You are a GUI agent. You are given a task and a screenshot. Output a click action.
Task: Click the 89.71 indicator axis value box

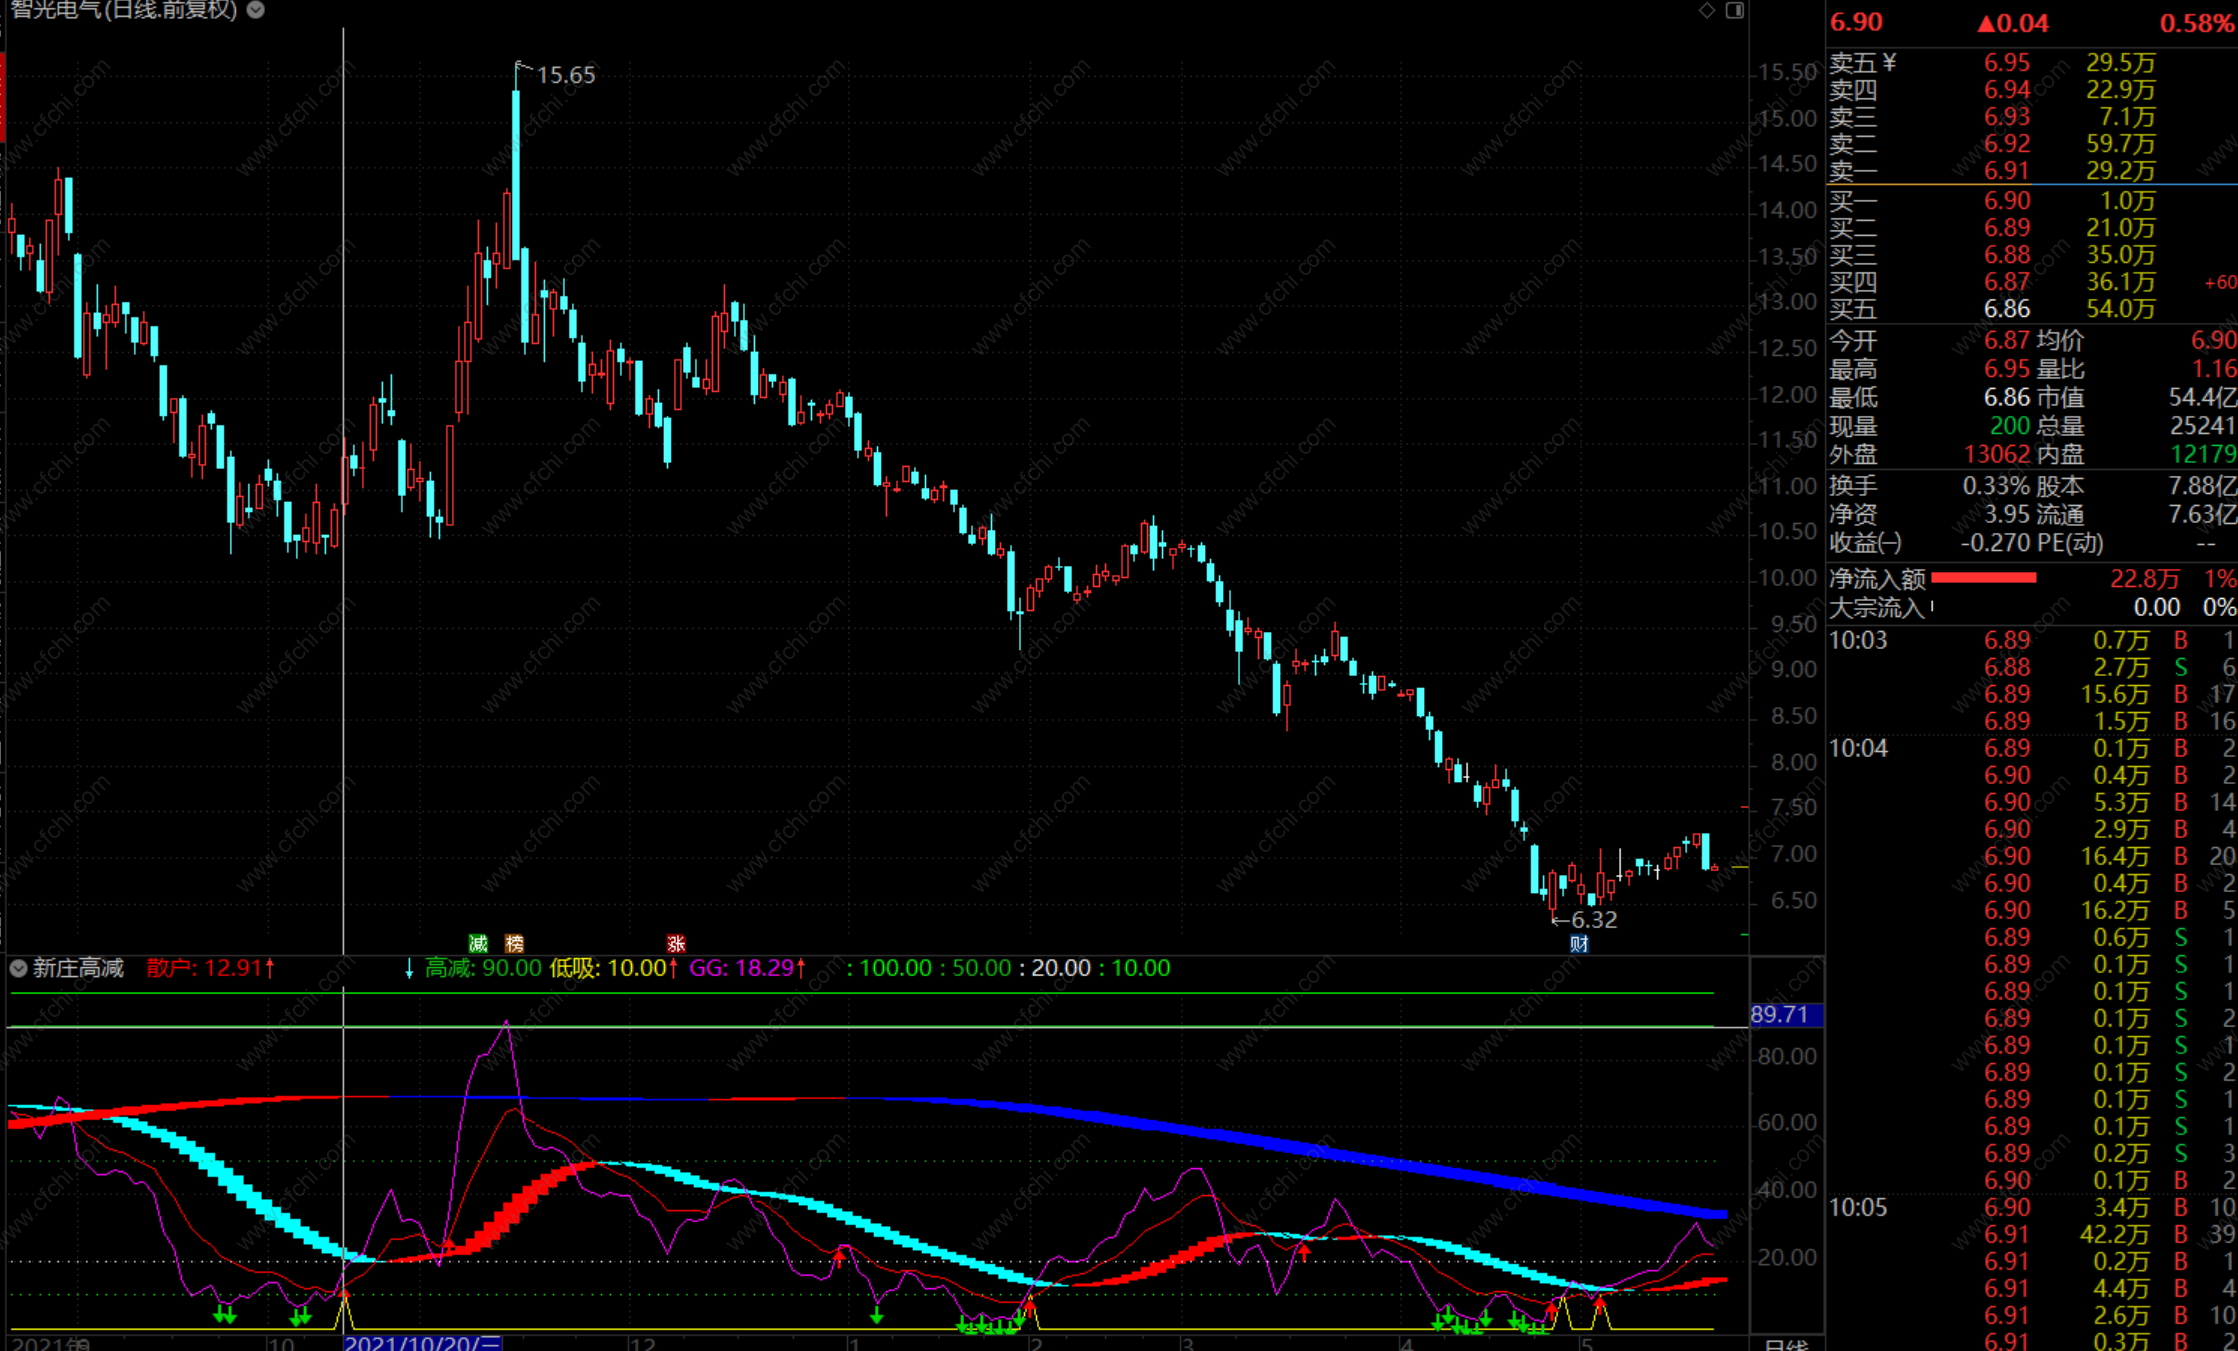pyautogui.click(x=1785, y=1015)
